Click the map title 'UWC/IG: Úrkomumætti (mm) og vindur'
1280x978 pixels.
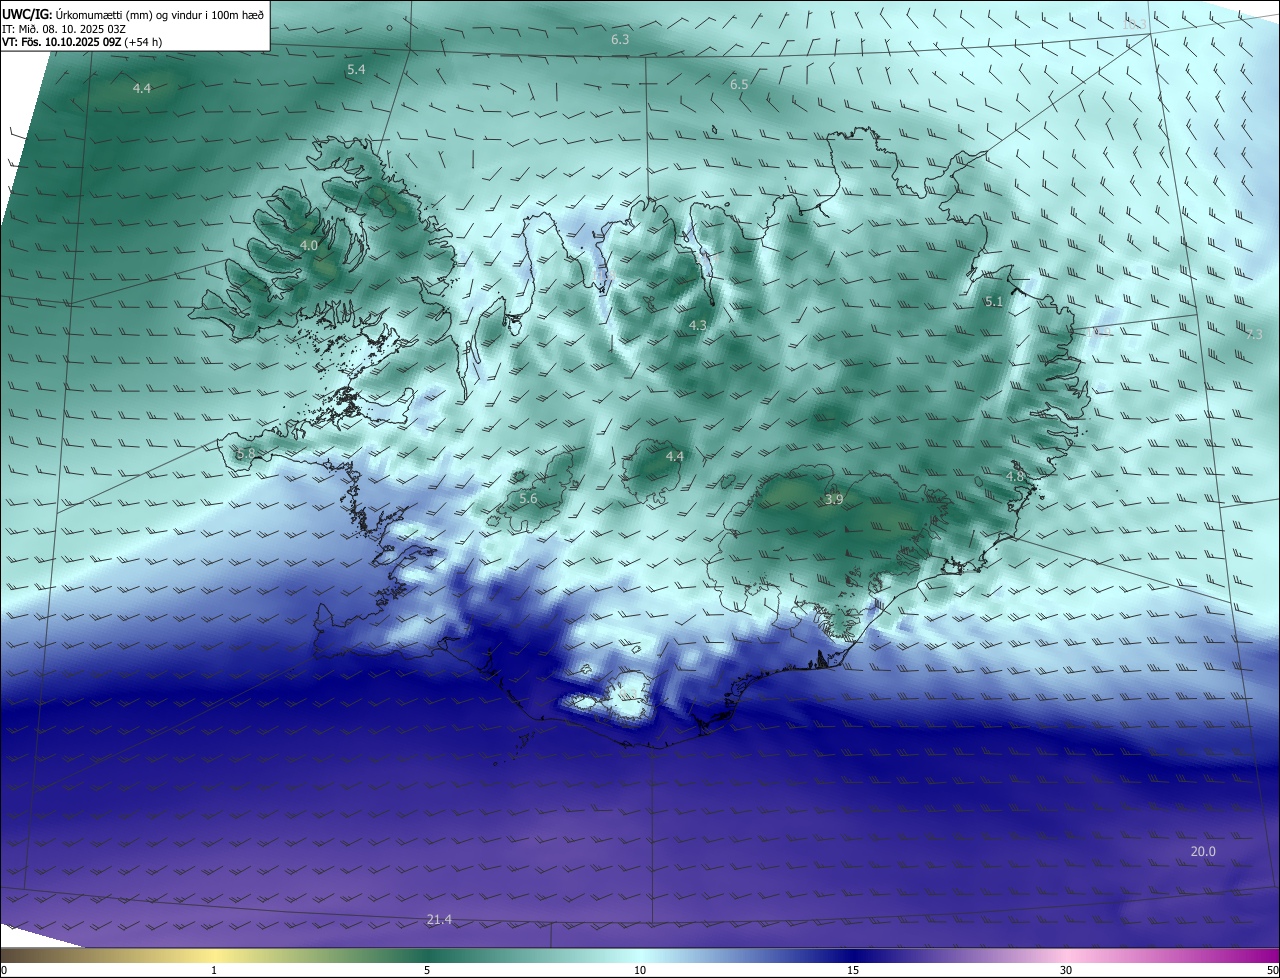(133, 14)
